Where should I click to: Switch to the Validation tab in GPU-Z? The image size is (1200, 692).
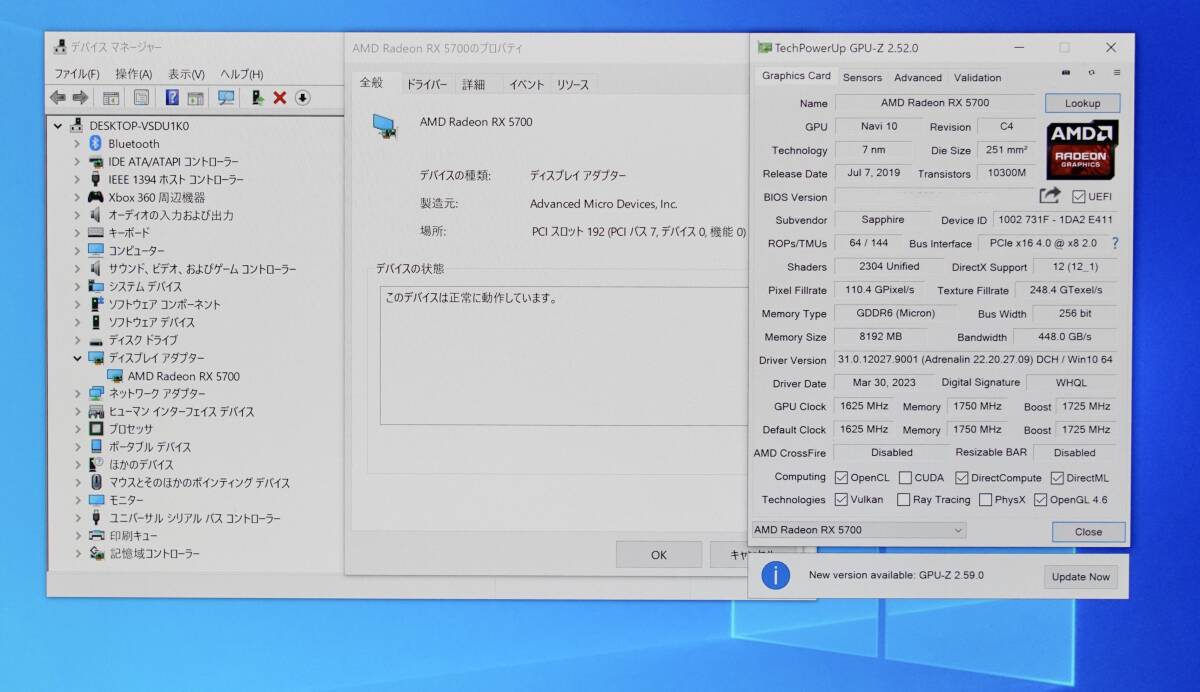(977, 77)
